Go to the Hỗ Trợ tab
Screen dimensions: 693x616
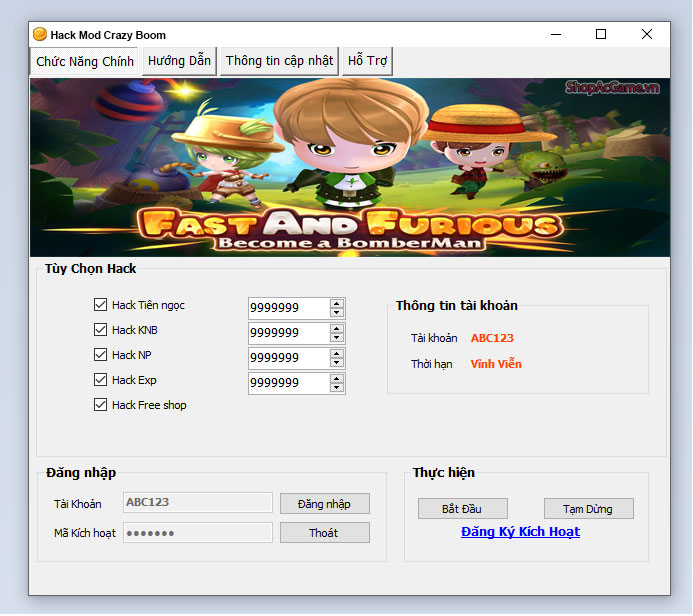[367, 61]
